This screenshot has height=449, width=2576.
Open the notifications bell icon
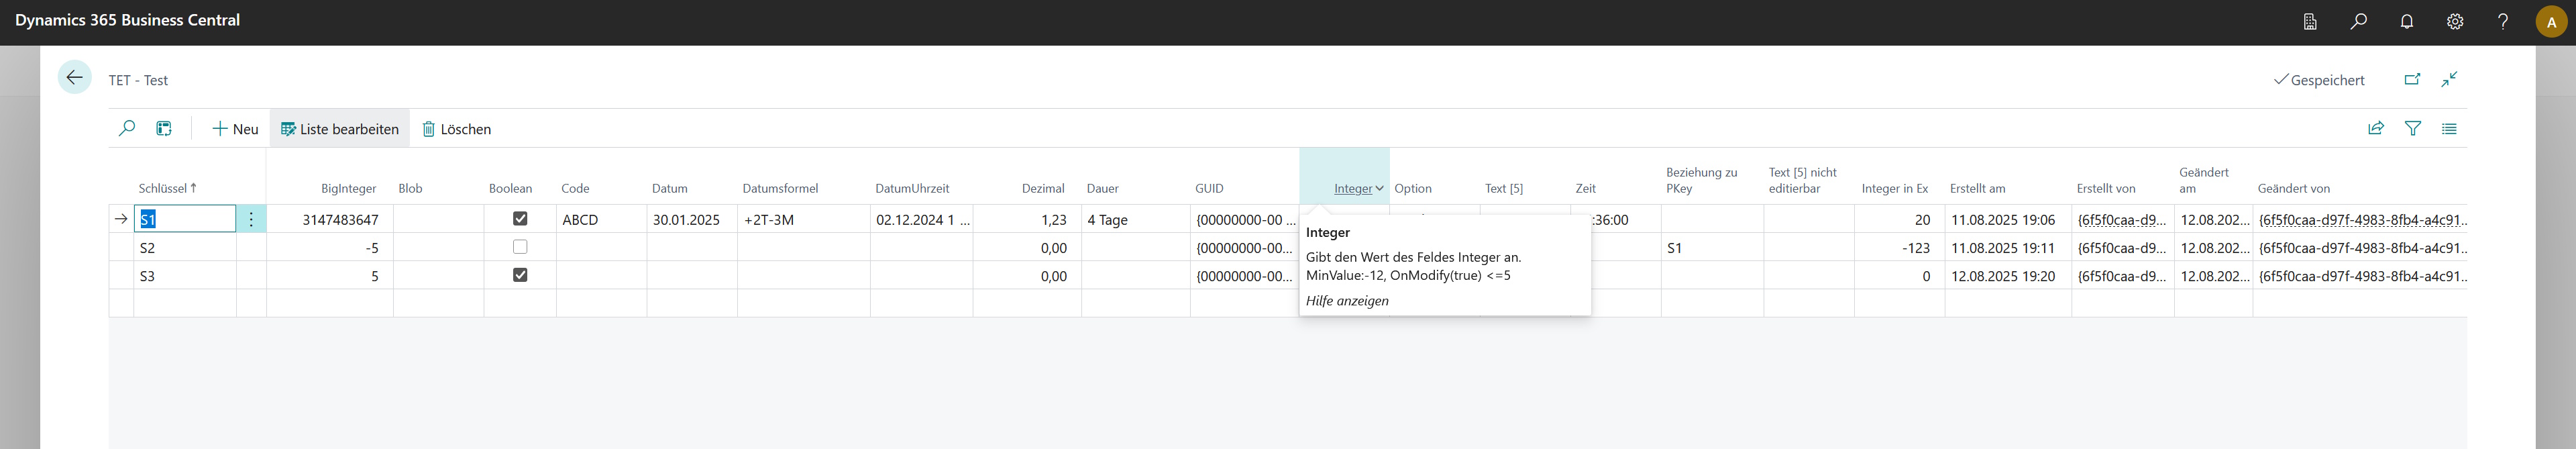click(2407, 22)
